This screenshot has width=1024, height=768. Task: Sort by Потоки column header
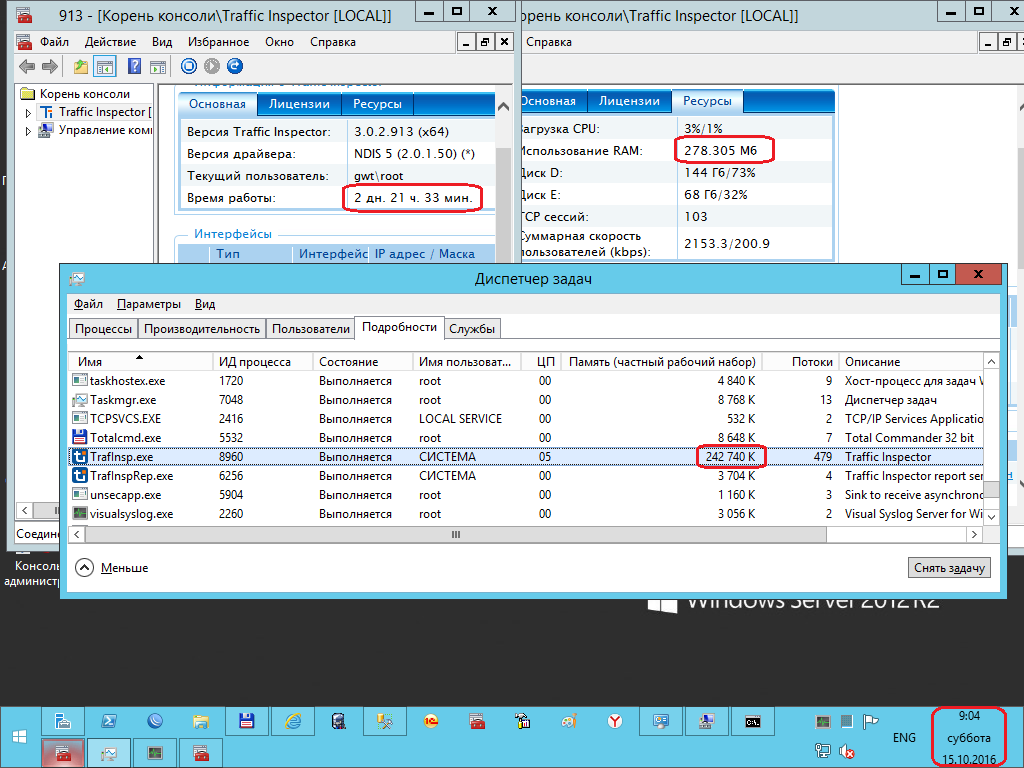click(x=801, y=361)
